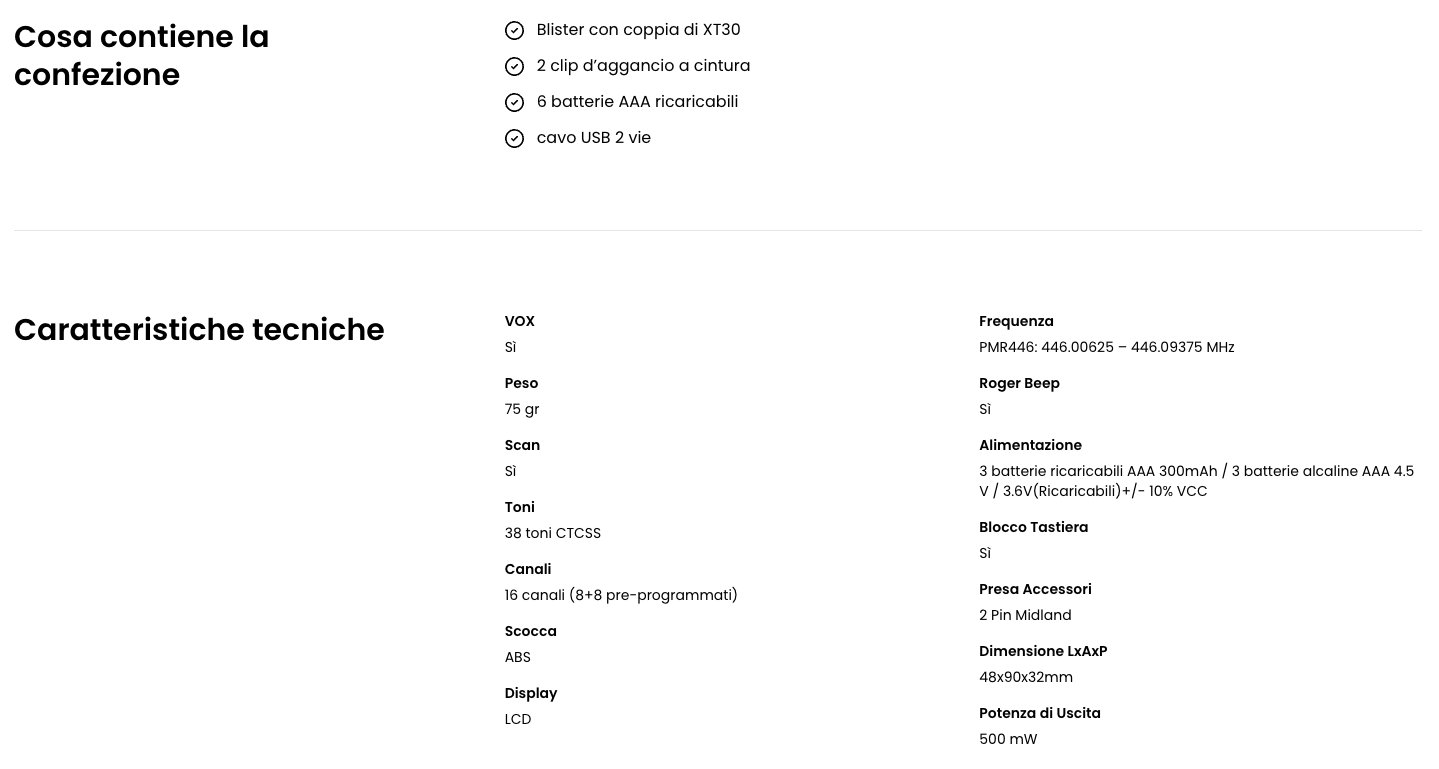This screenshot has width=1439, height=769.
Task: Click the 'Cosa contiene la confezione' heading
Action: click(x=141, y=55)
